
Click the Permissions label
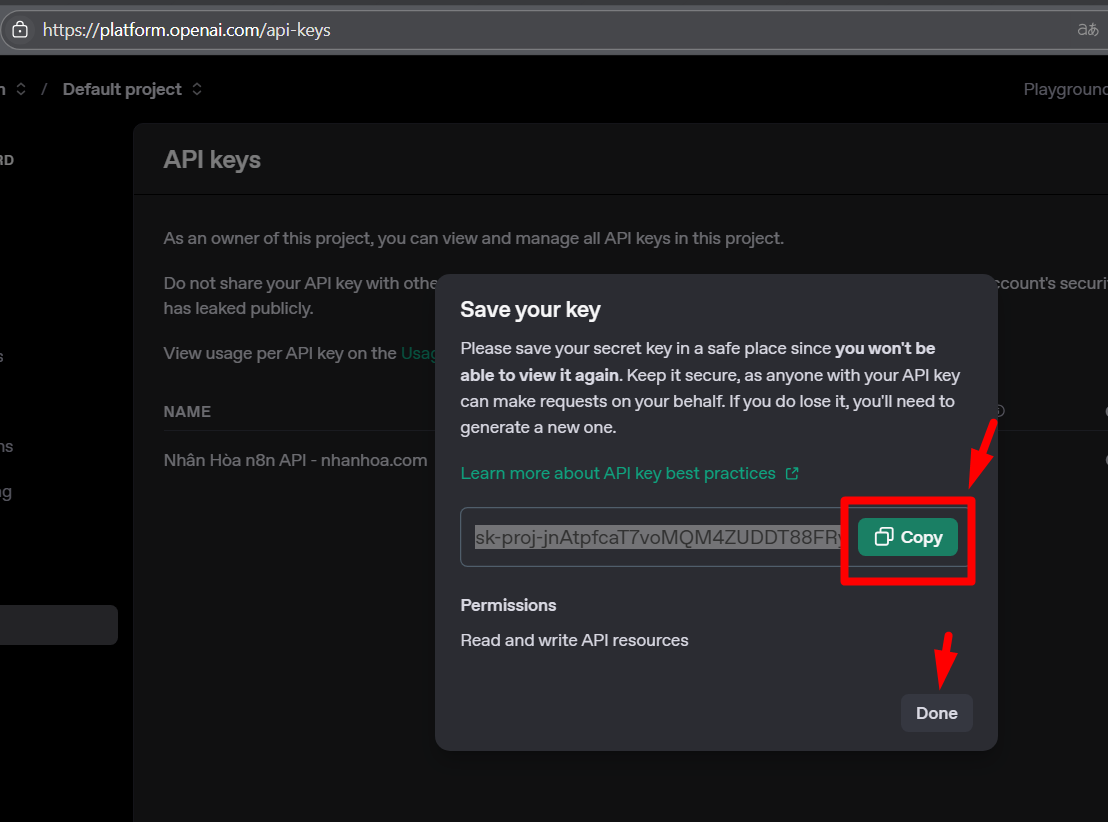(508, 605)
